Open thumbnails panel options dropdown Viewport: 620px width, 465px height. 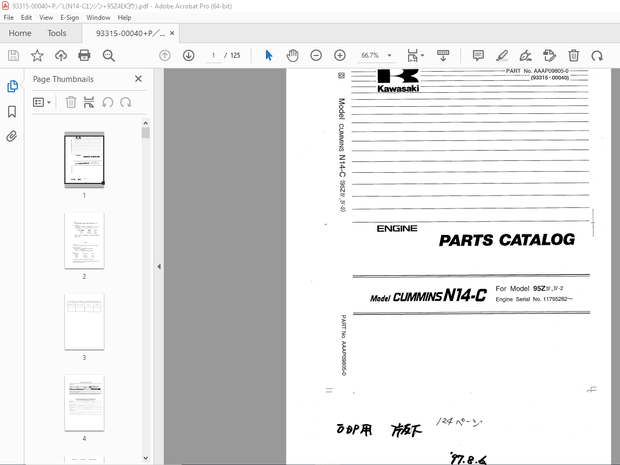[42, 102]
